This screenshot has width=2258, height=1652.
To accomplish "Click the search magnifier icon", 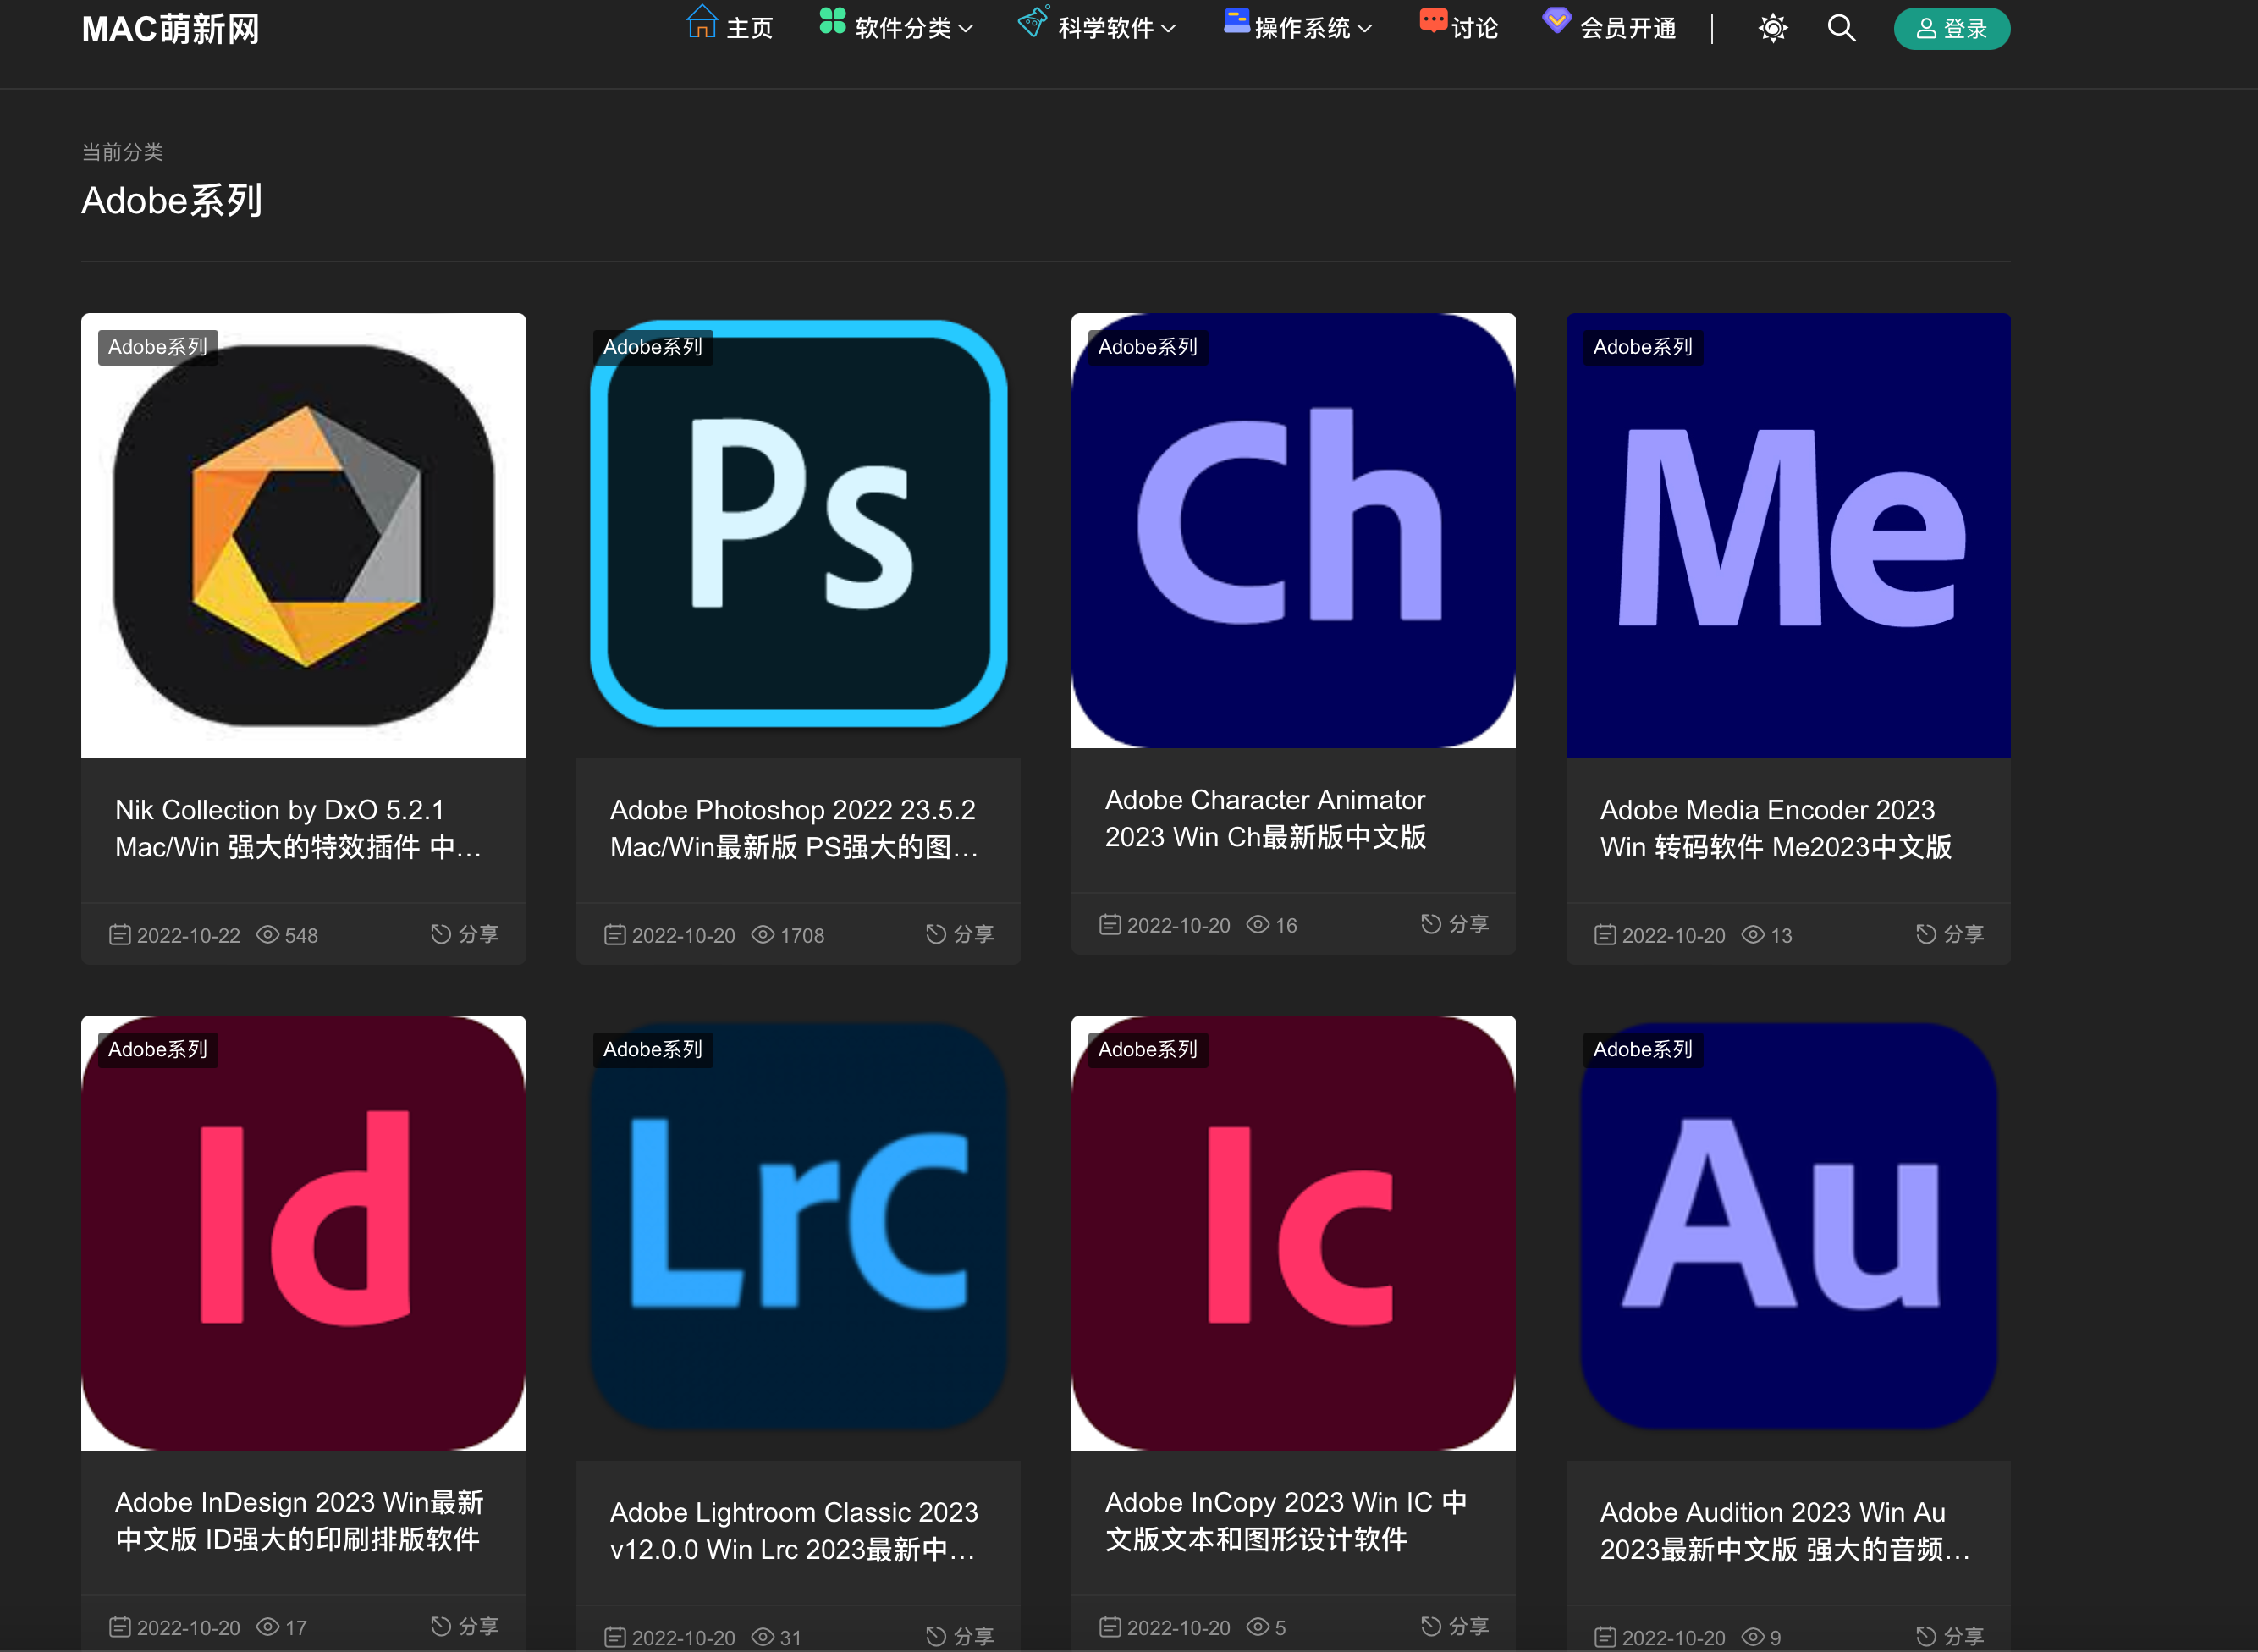I will point(1841,28).
